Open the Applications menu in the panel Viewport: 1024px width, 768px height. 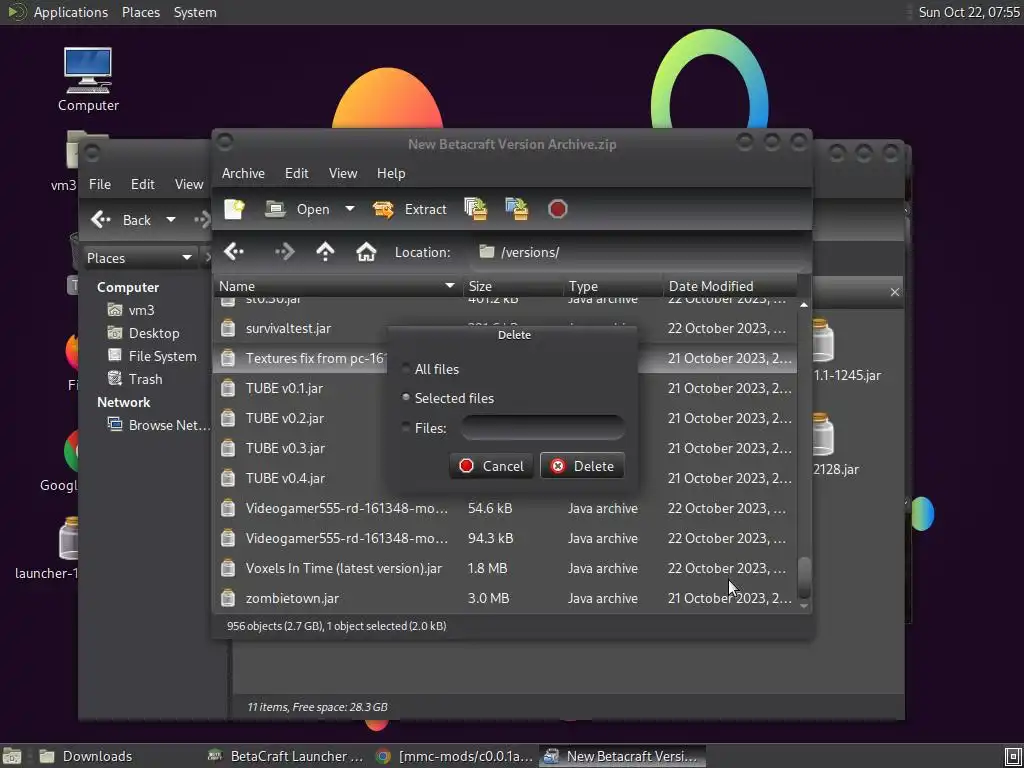pos(71,12)
